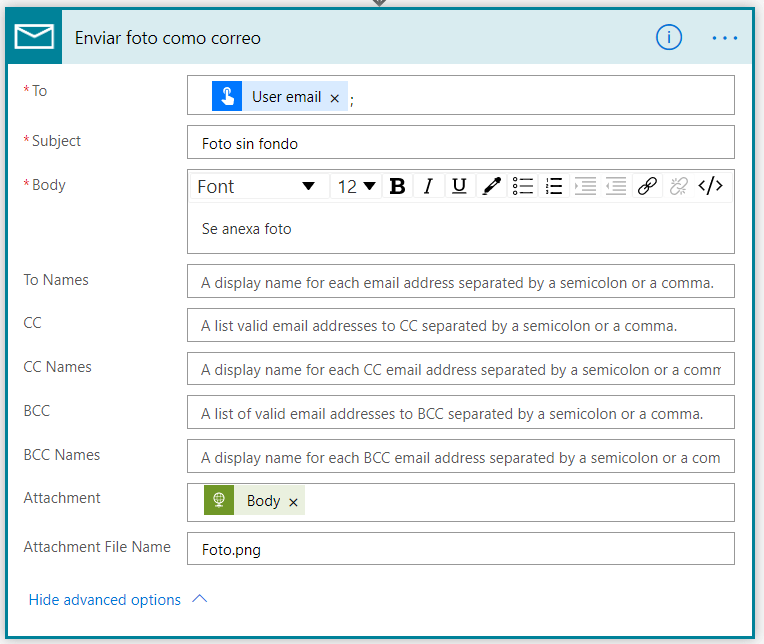Open the three-dots action menu

tap(724, 38)
